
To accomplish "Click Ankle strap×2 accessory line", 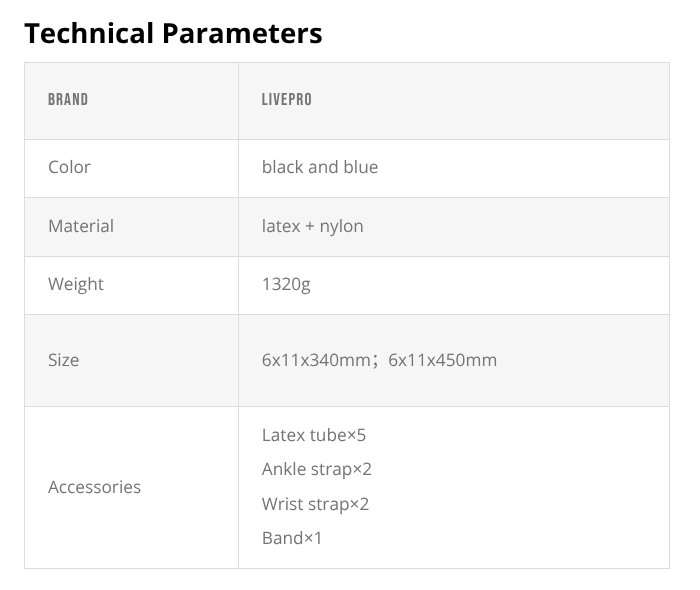I will [x=316, y=469].
